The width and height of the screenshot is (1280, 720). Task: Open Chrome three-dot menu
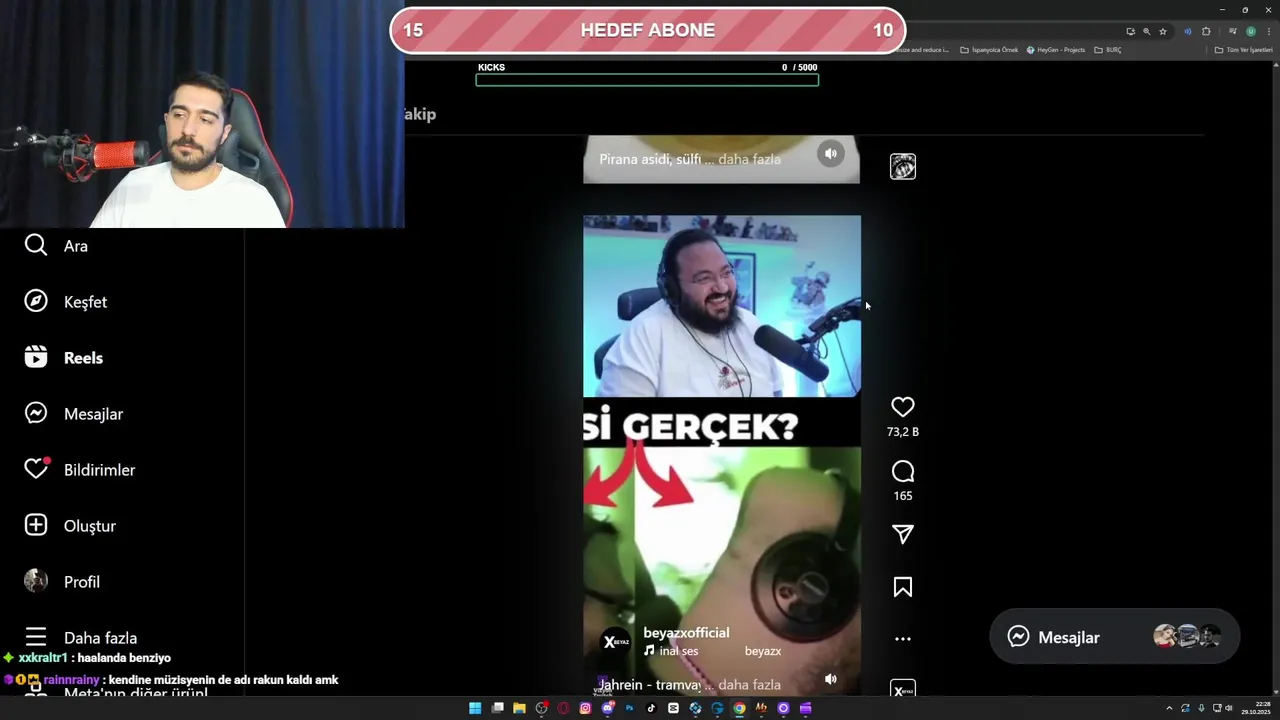[x=1269, y=32]
